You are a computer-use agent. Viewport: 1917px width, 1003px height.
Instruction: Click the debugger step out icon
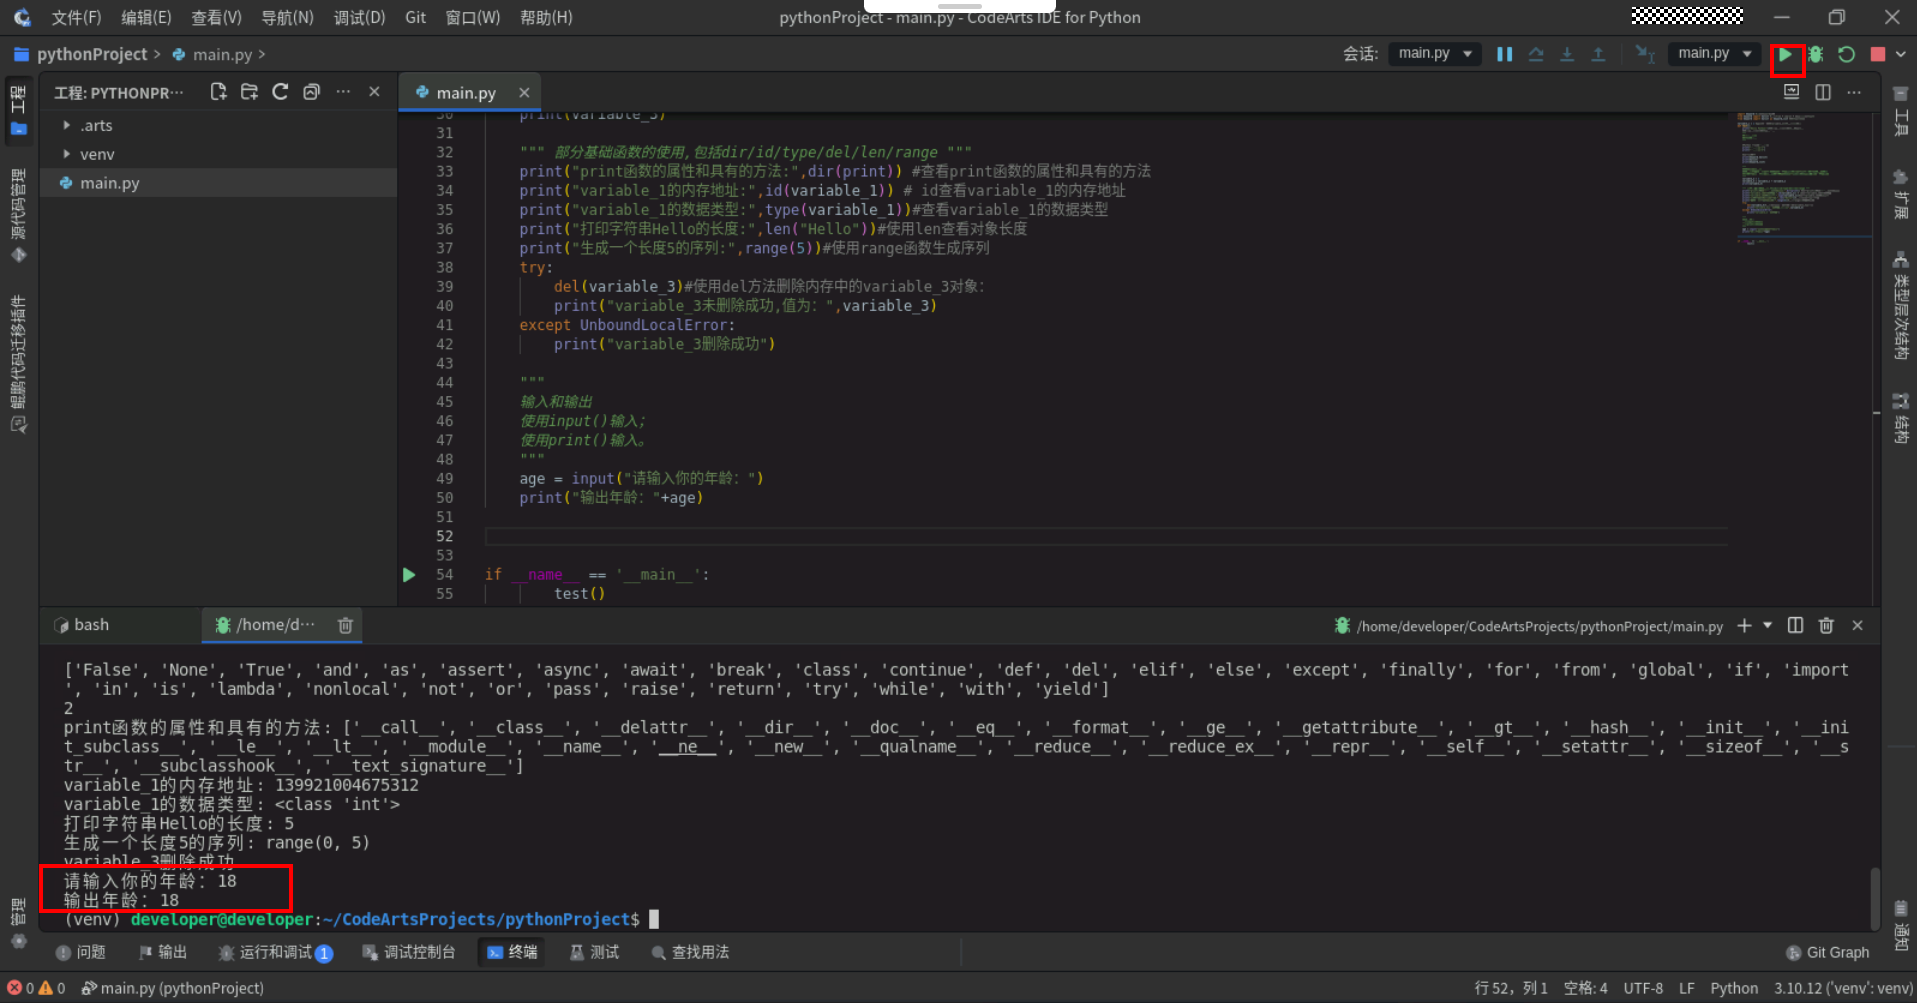pyautogui.click(x=1598, y=54)
